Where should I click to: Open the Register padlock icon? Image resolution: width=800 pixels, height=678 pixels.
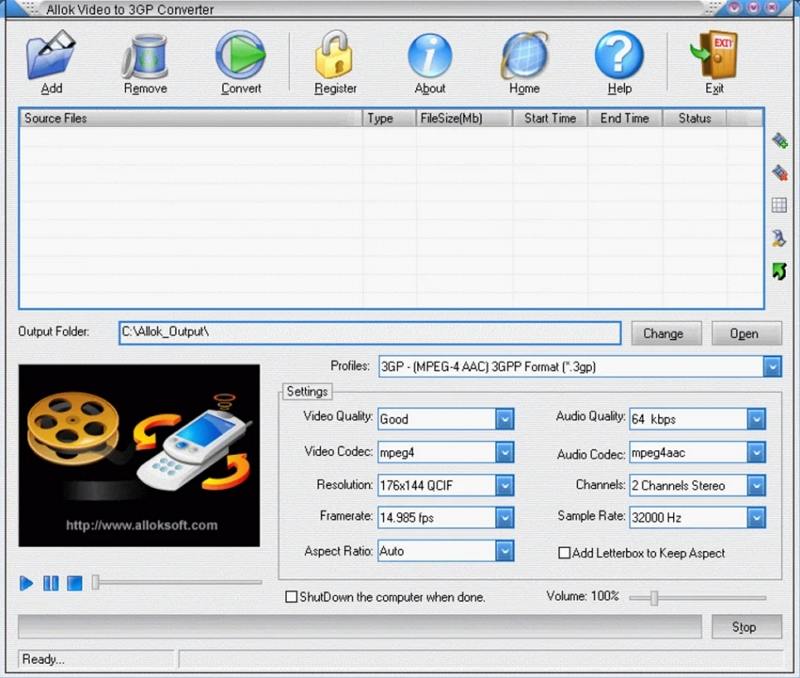pyautogui.click(x=335, y=56)
